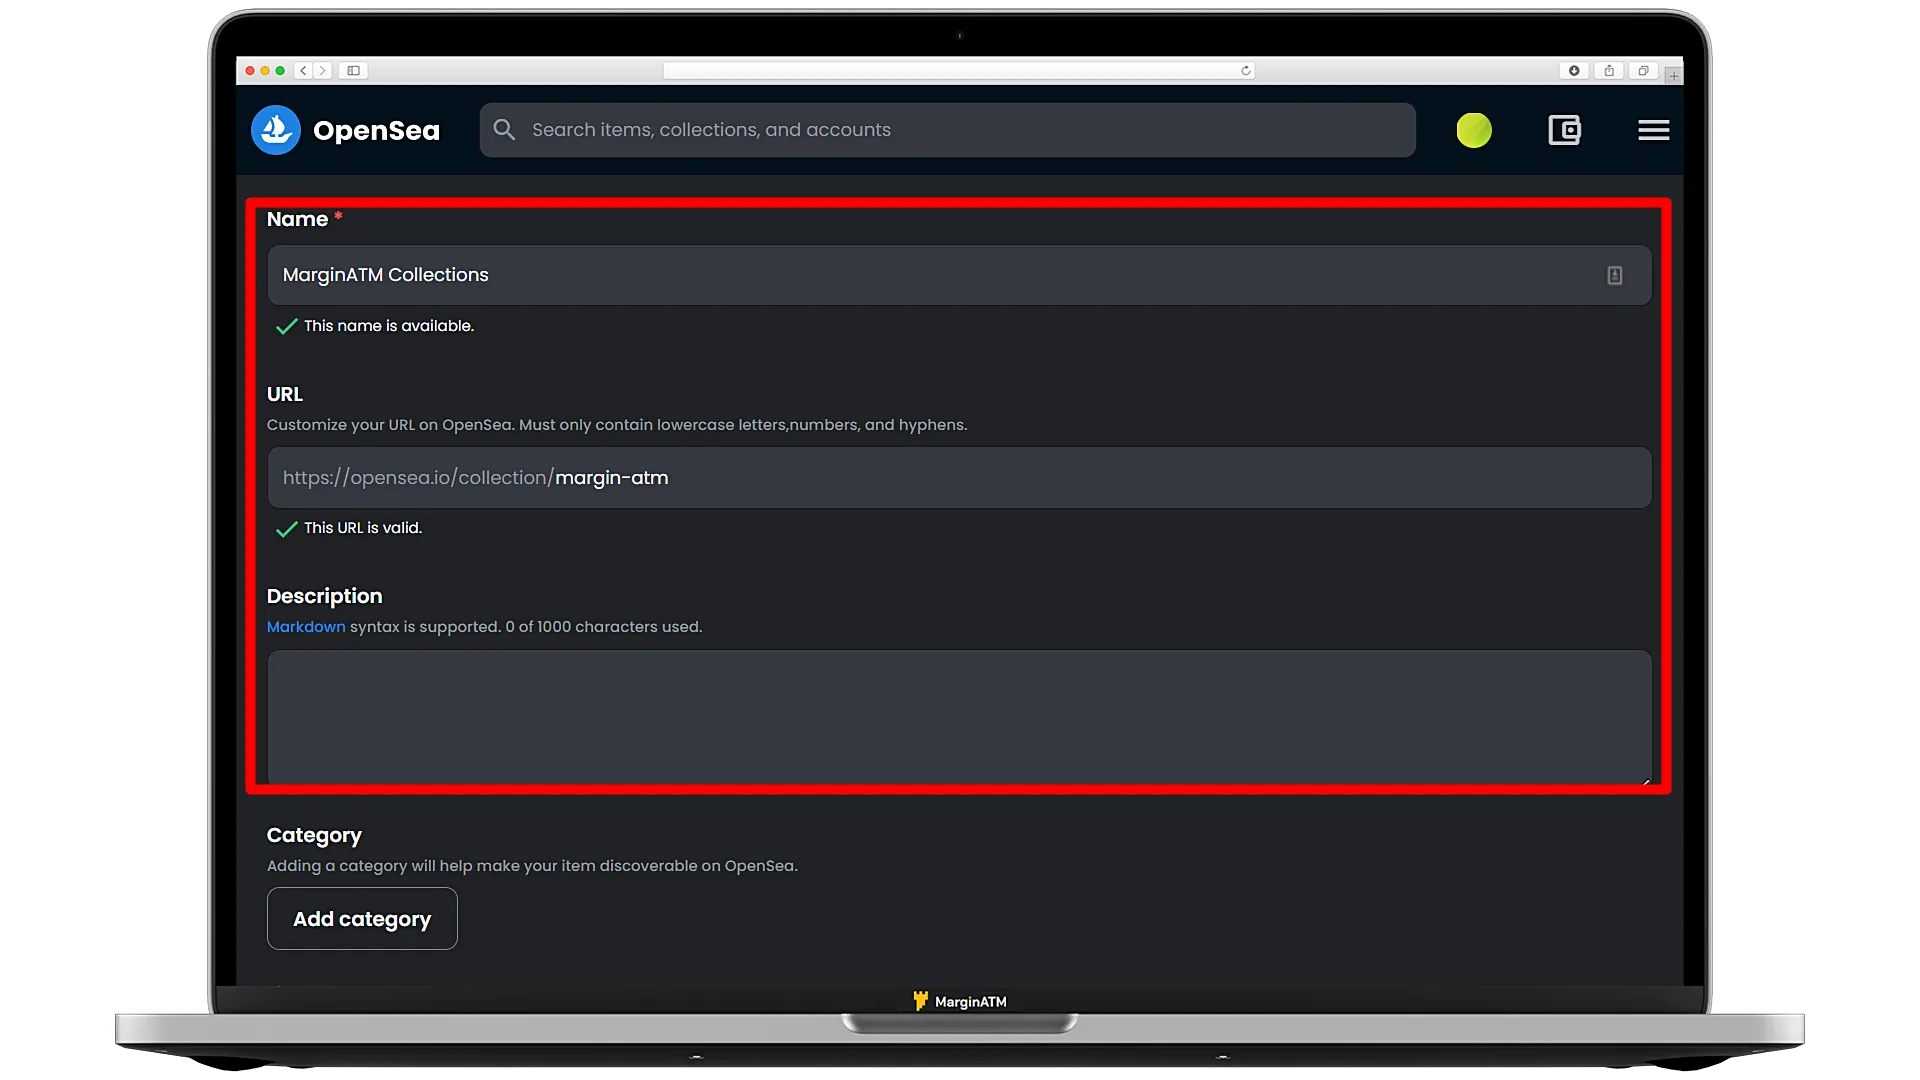Click the browser address bar

tap(959, 71)
